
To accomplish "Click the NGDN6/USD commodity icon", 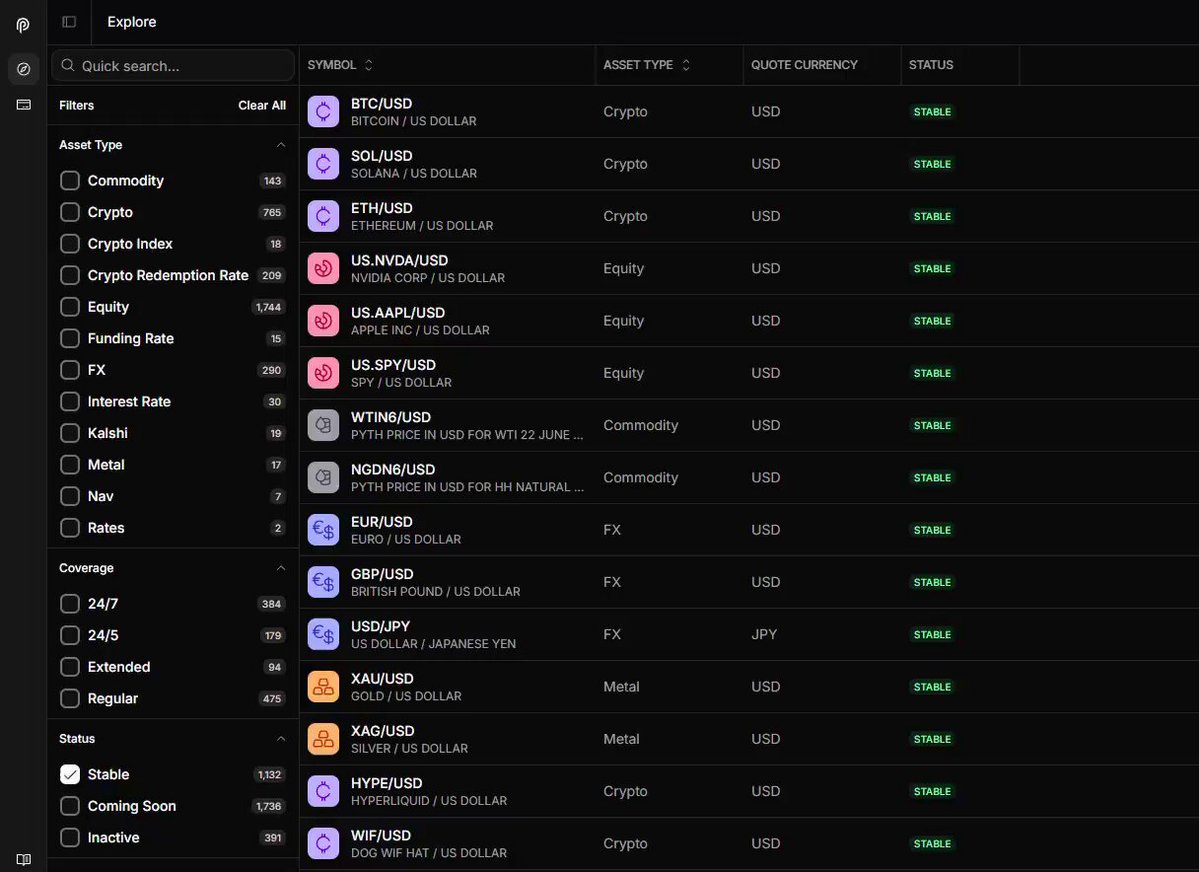I will coord(323,477).
